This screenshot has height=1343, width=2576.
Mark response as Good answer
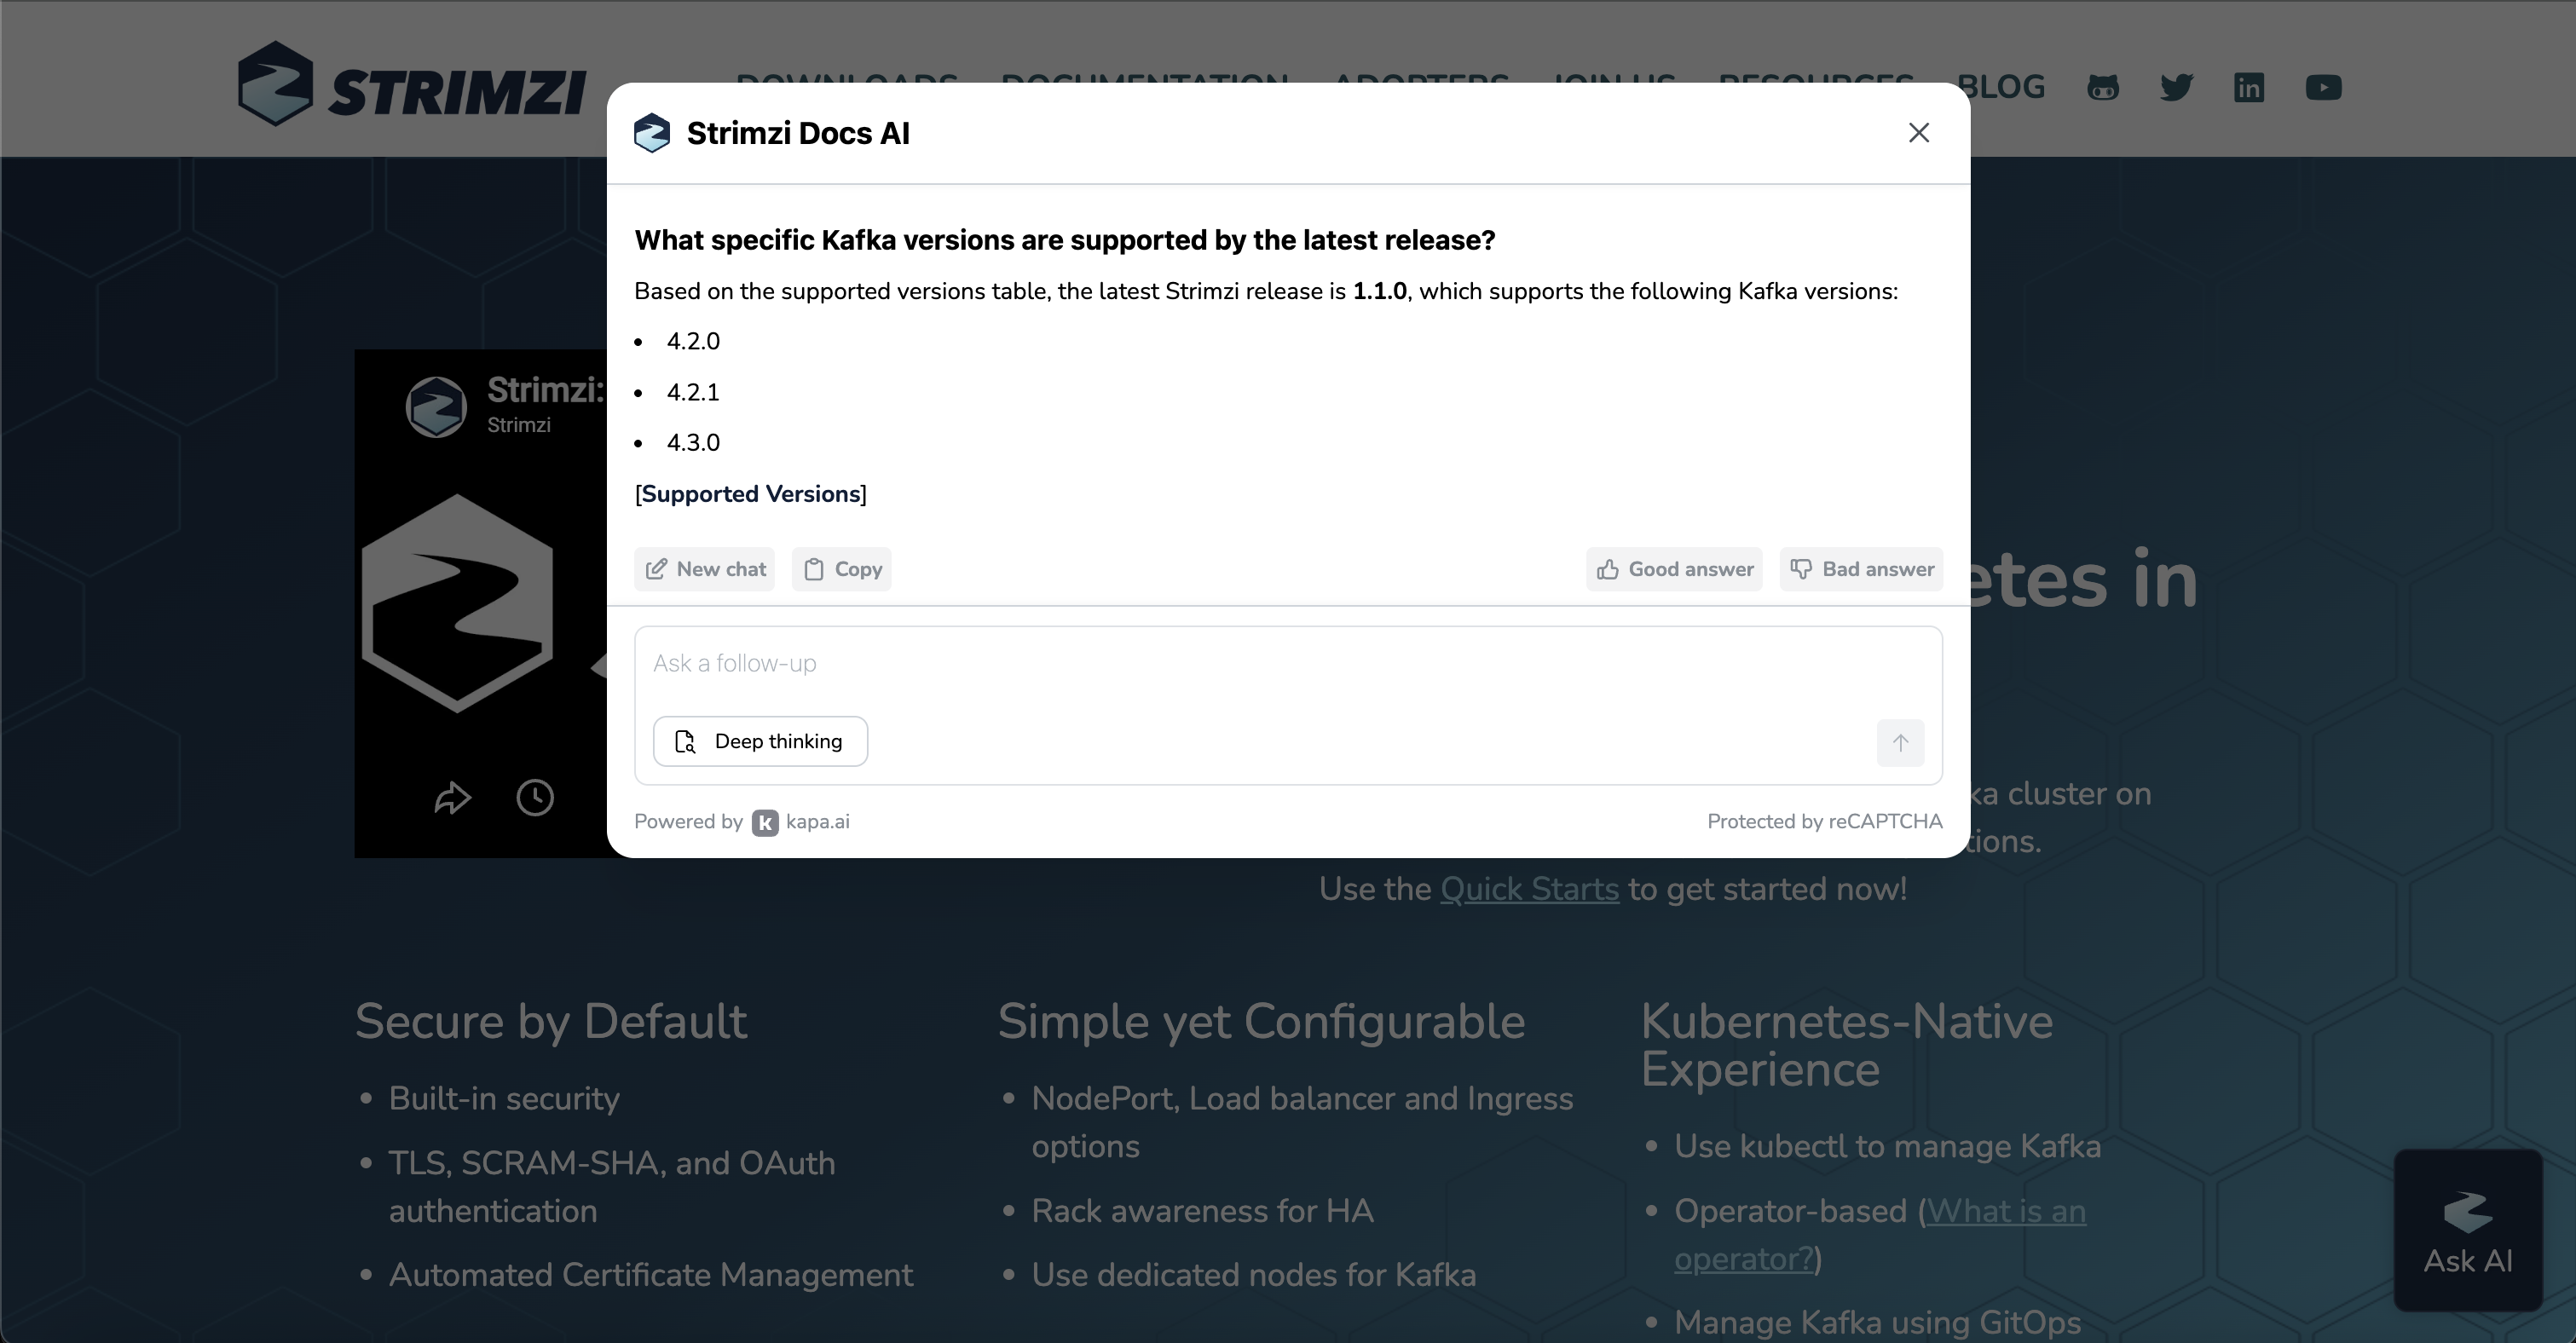coord(1674,569)
